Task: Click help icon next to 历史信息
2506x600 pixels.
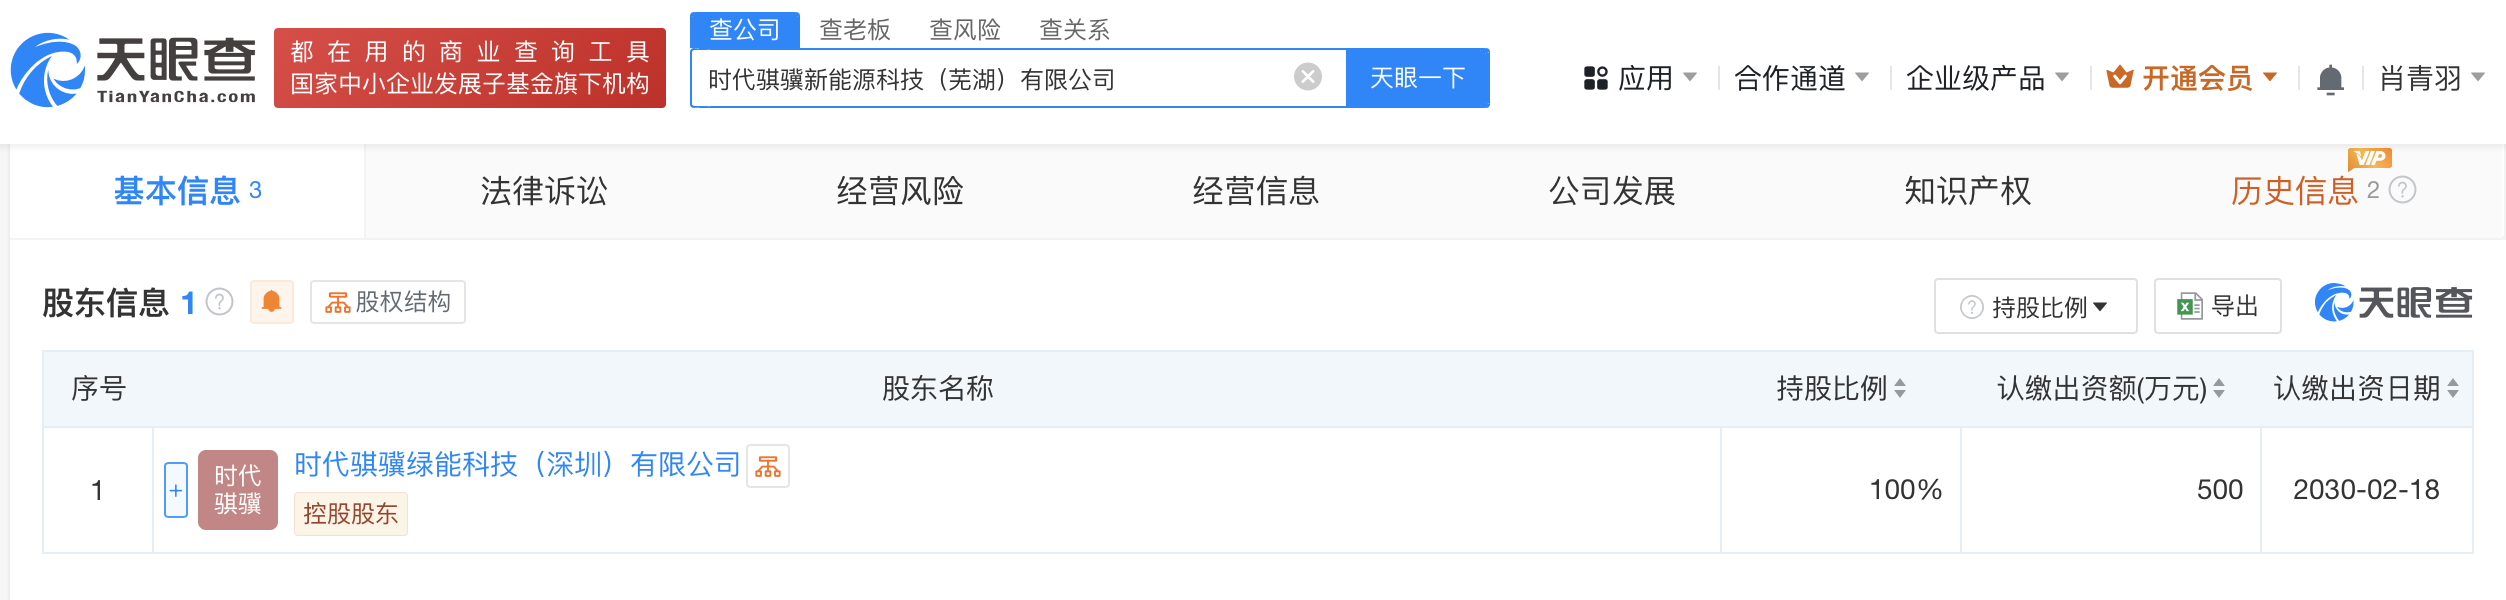Action: pos(2402,190)
